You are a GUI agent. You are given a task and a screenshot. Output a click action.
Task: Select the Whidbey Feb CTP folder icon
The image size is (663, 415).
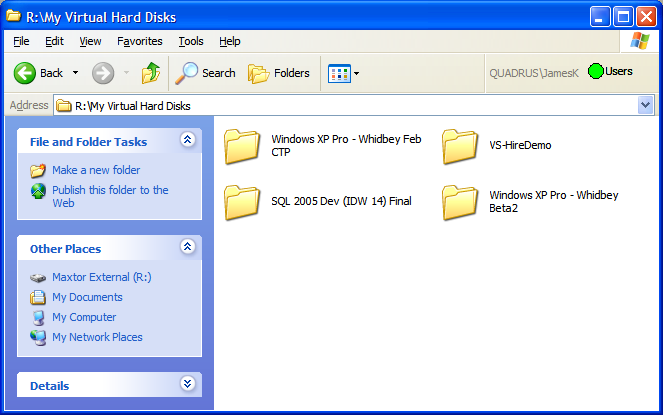click(x=242, y=146)
